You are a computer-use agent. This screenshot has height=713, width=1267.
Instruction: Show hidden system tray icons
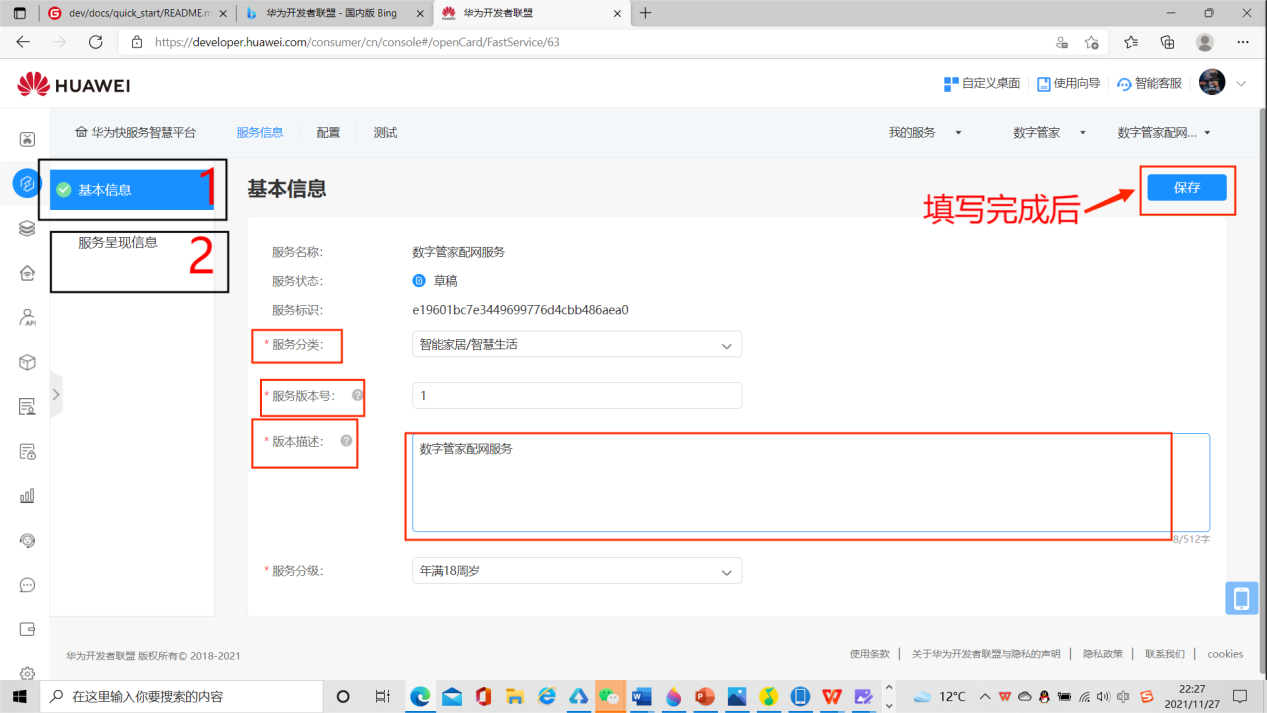985,696
